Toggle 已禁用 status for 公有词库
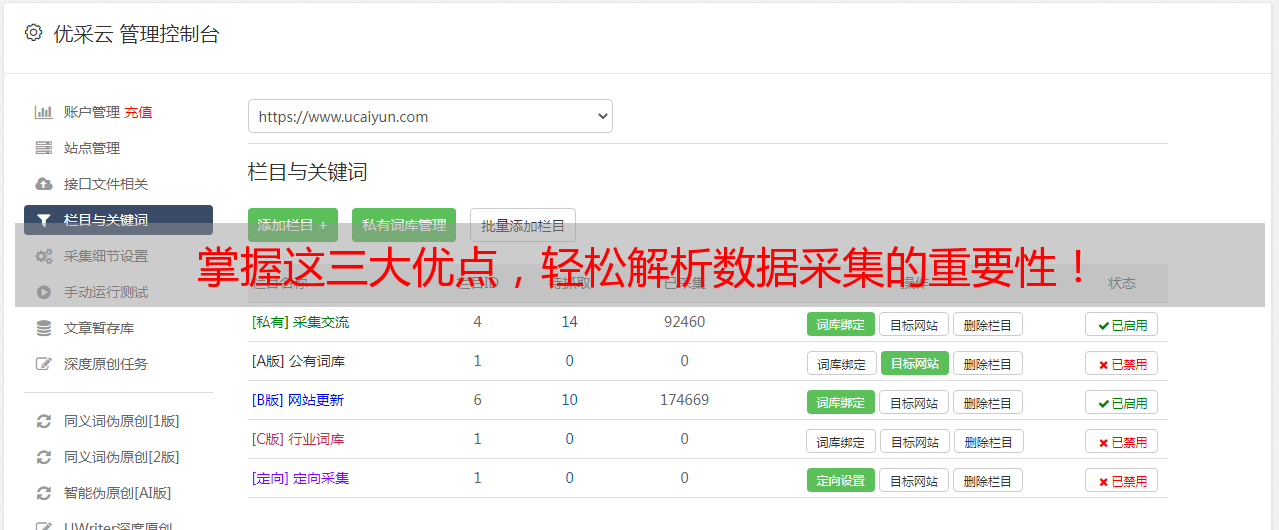This screenshot has height=530, width=1279. click(1122, 363)
